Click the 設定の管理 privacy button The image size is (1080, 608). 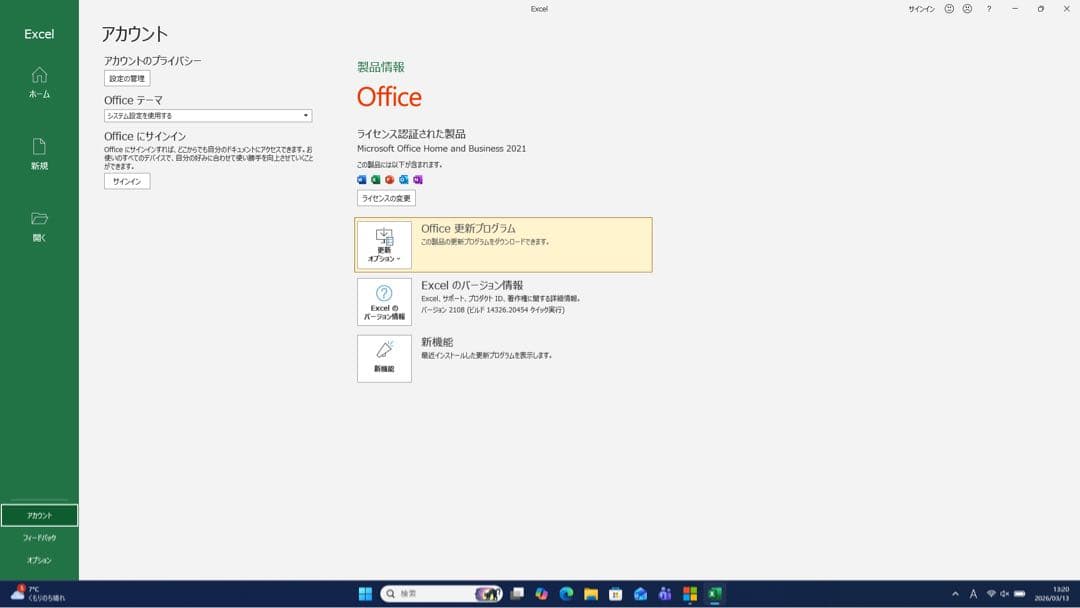[127, 78]
